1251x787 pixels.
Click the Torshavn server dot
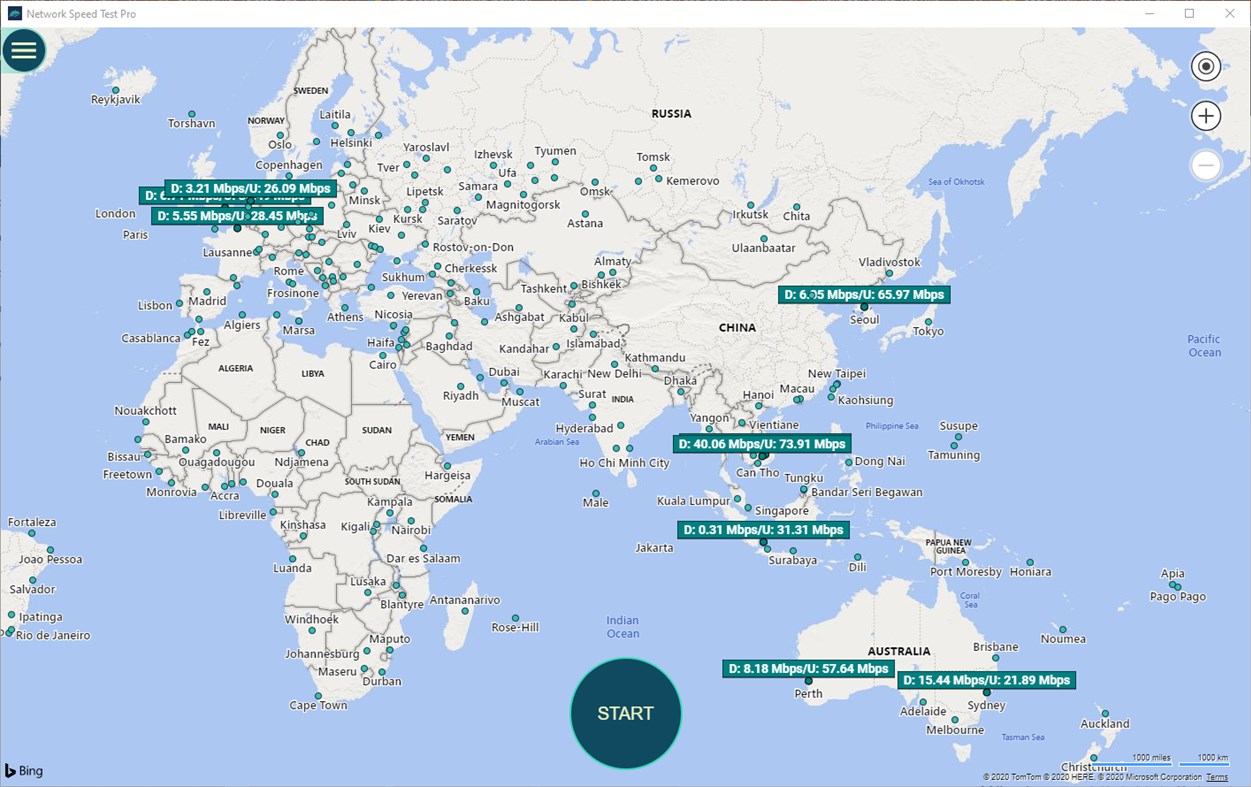191,113
